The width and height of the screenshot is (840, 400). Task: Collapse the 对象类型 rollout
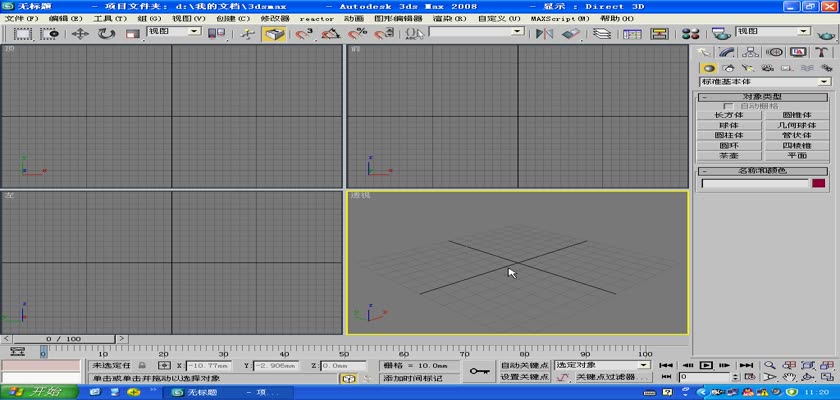click(x=762, y=97)
